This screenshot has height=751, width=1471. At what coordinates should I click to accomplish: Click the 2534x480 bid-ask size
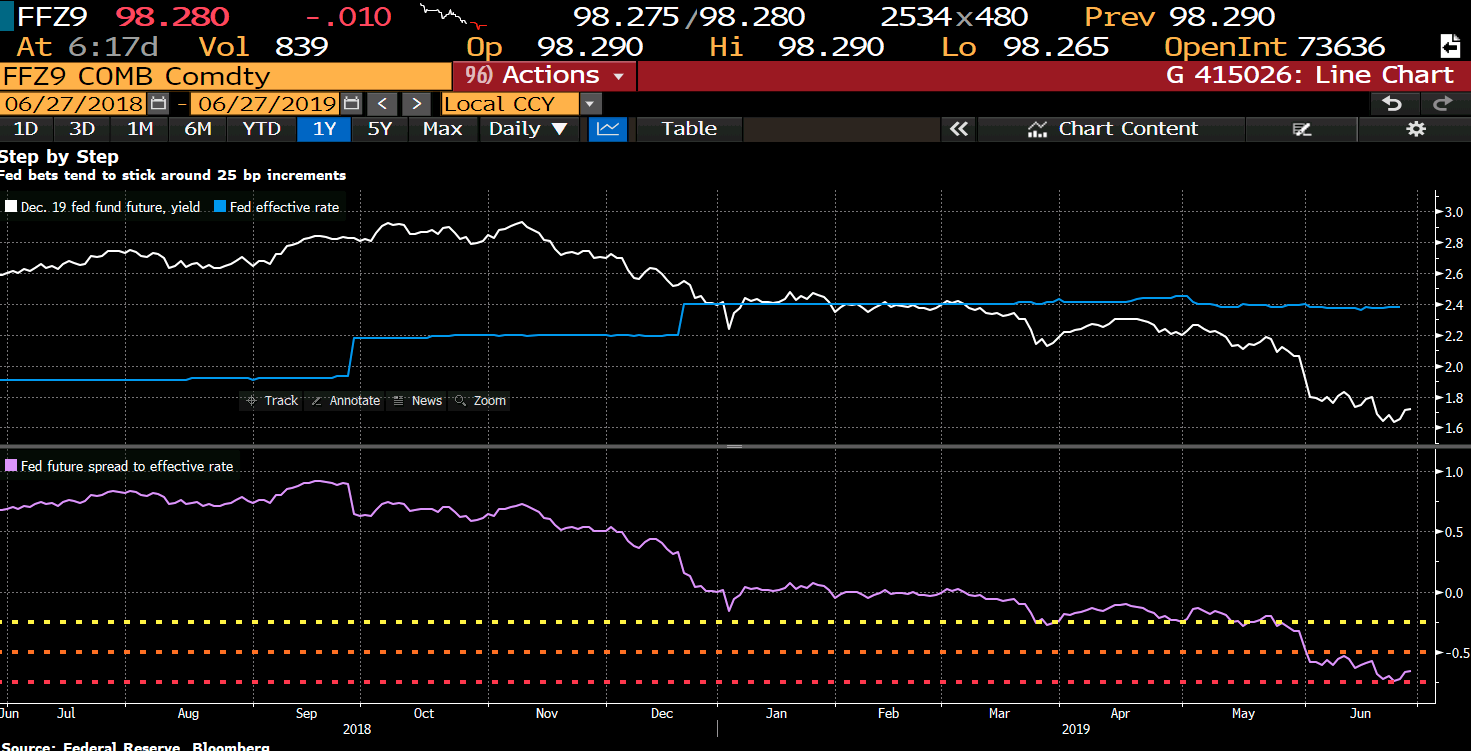pos(956,17)
